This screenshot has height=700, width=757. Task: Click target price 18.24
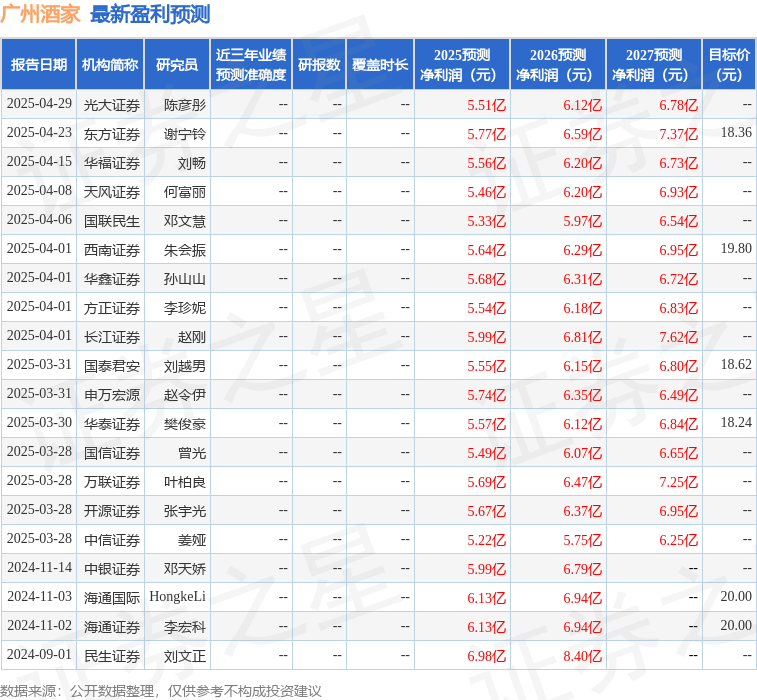pyautogui.click(x=736, y=422)
